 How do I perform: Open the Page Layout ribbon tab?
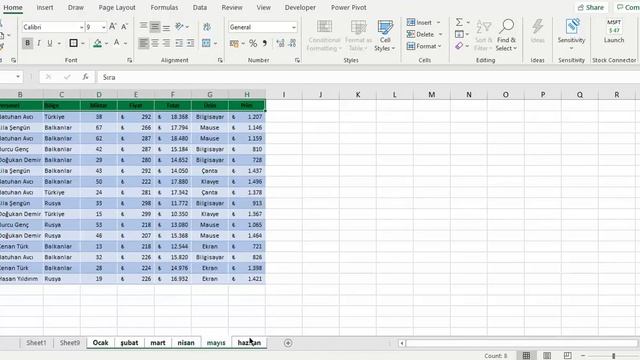tap(117, 7)
